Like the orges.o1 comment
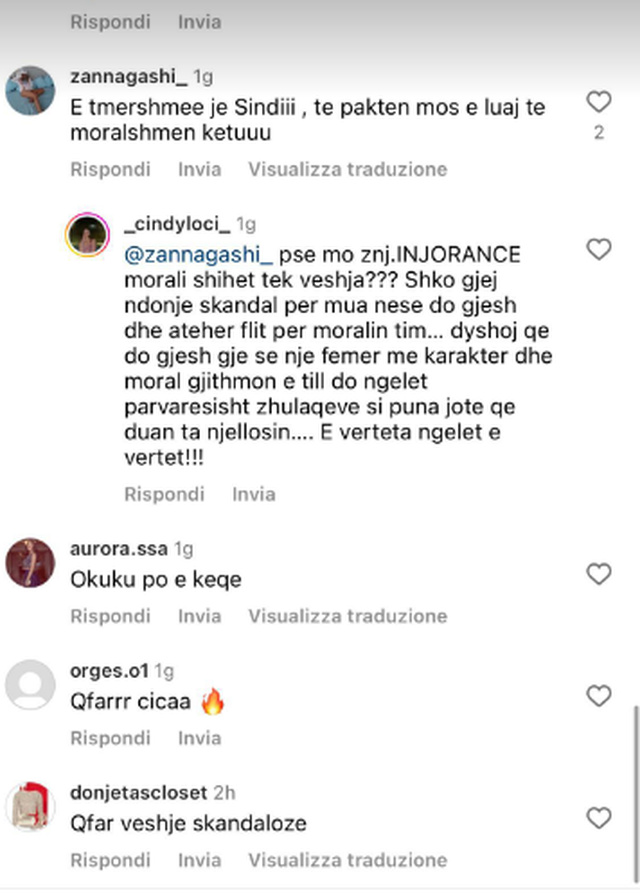 tap(598, 696)
